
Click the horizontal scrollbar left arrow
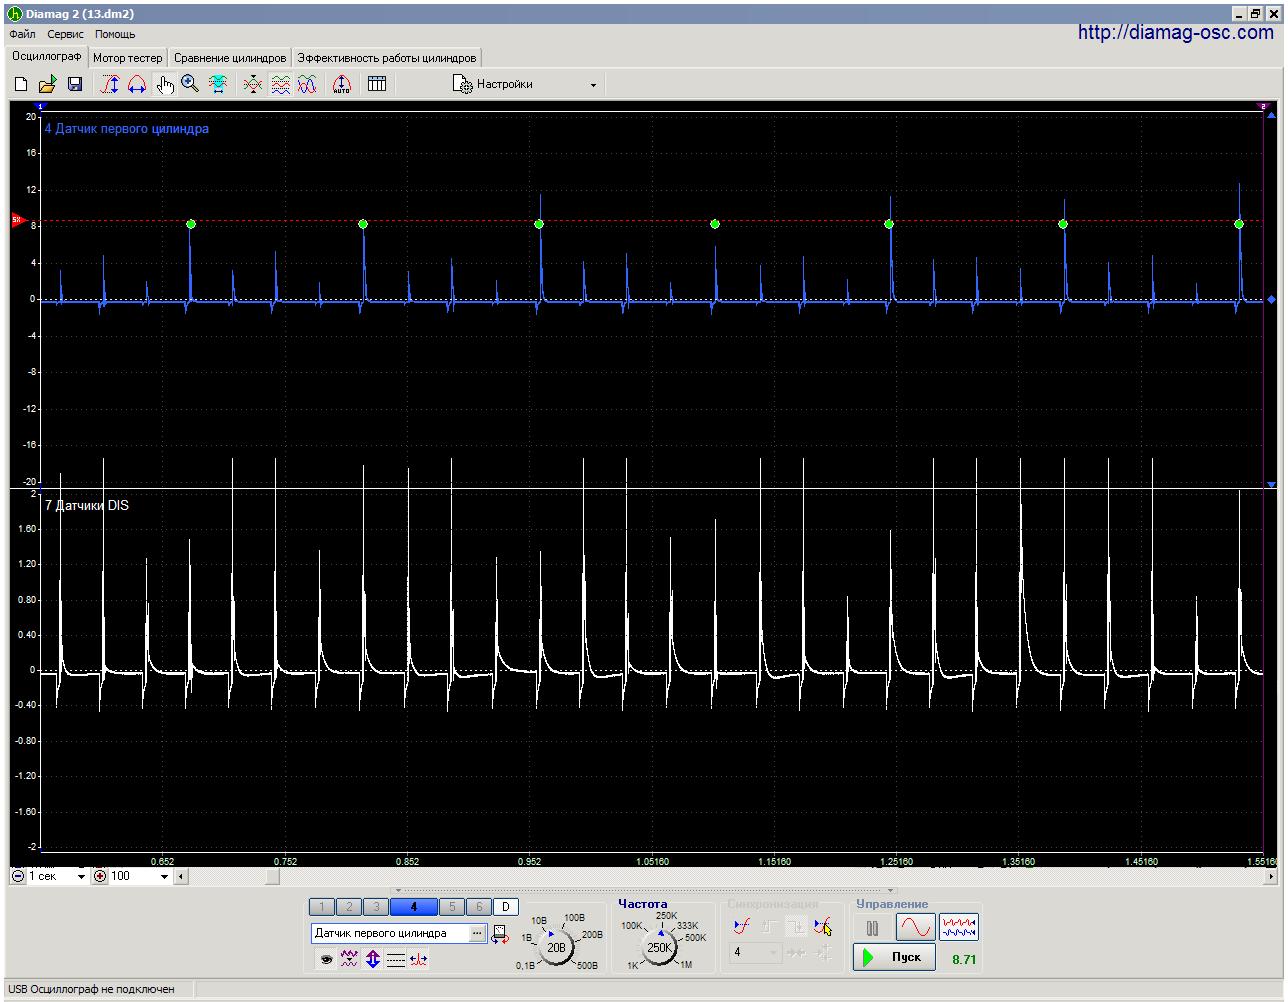pyautogui.click(x=181, y=877)
